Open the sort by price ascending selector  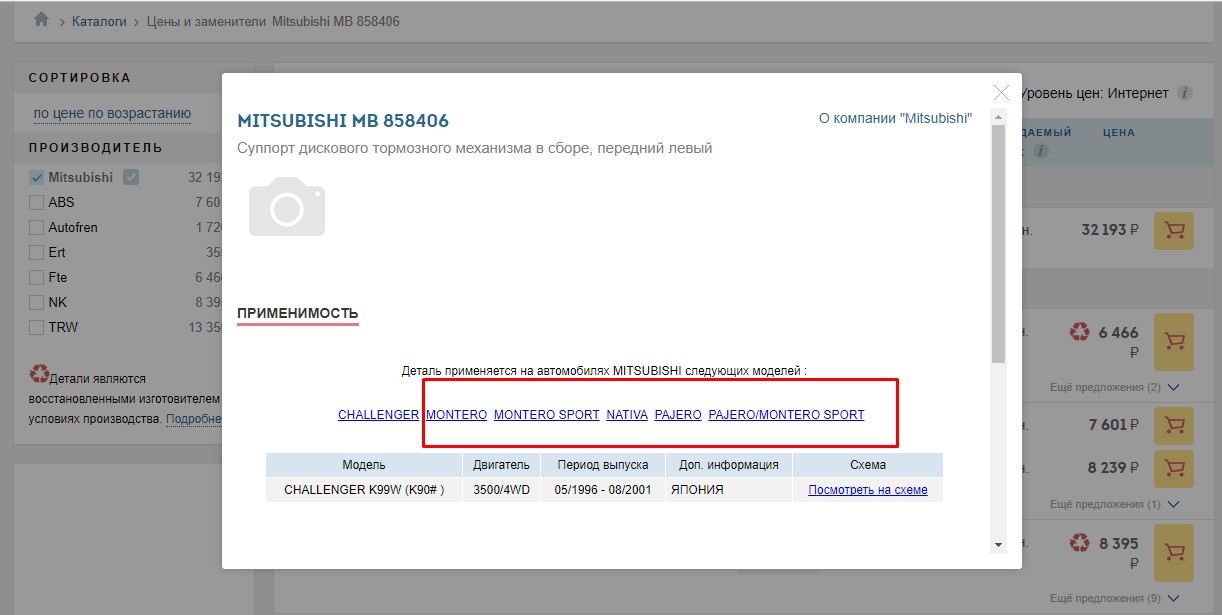click(x=112, y=113)
